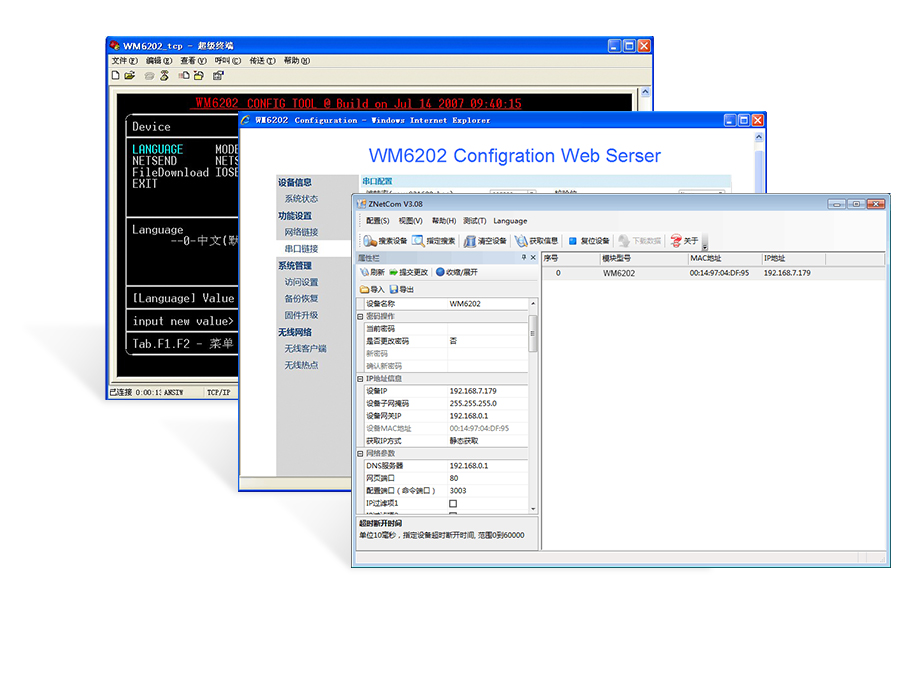
Task: Open Language menu in ZNetCom
Action: tap(510, 221)
